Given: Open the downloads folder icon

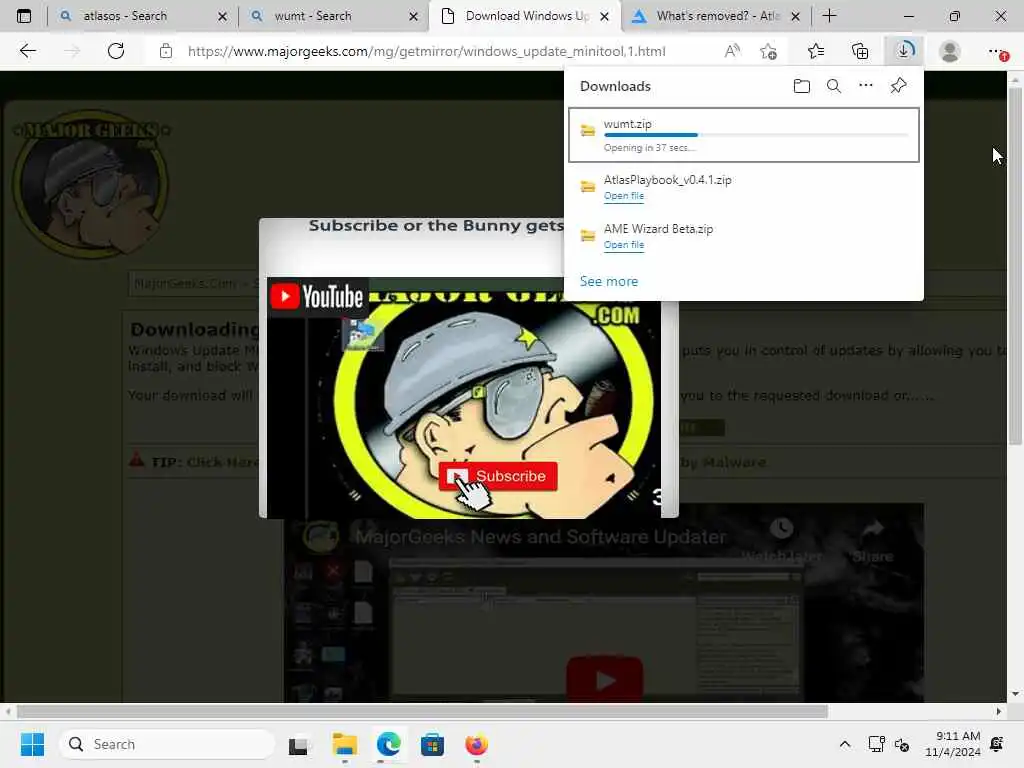Looking at the screenshot, I should [801, 86].
